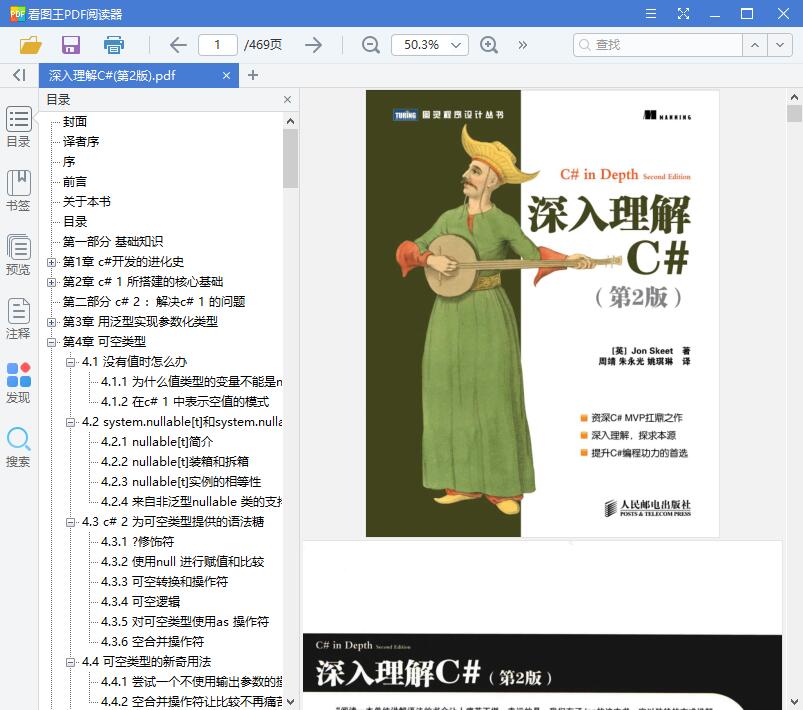Click the book cover page in the viewer
The image size is (803, 710).
tap(542, 314)
